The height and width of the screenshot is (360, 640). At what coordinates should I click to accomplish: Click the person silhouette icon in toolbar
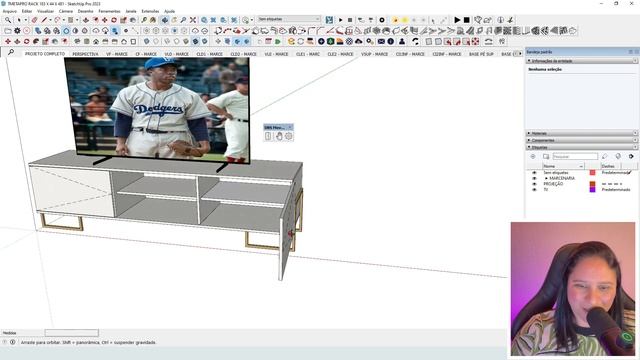402,41
